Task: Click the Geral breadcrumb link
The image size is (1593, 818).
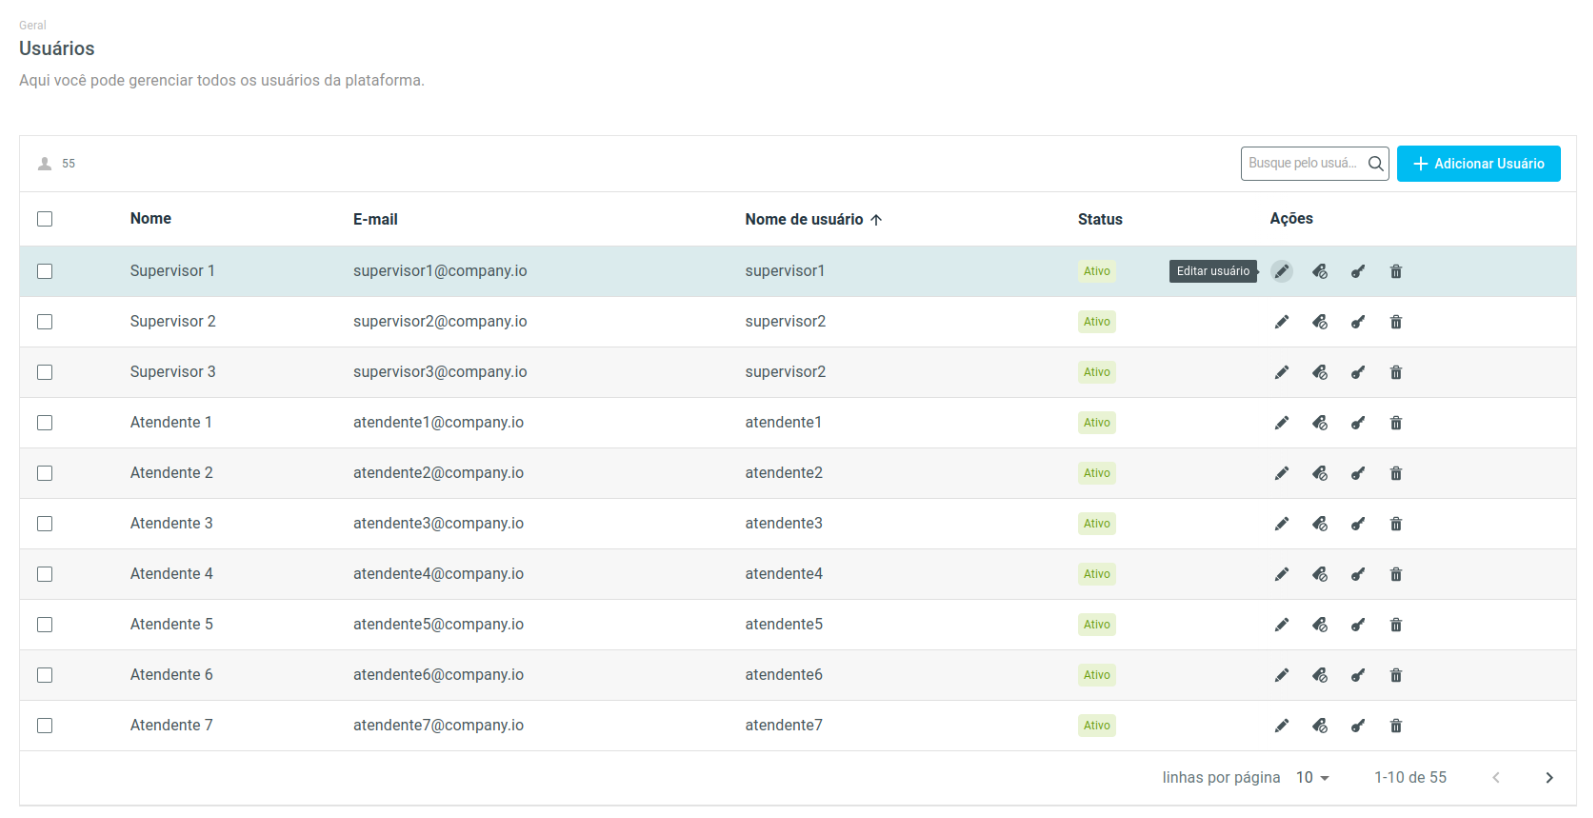Action: coord(33,25)
